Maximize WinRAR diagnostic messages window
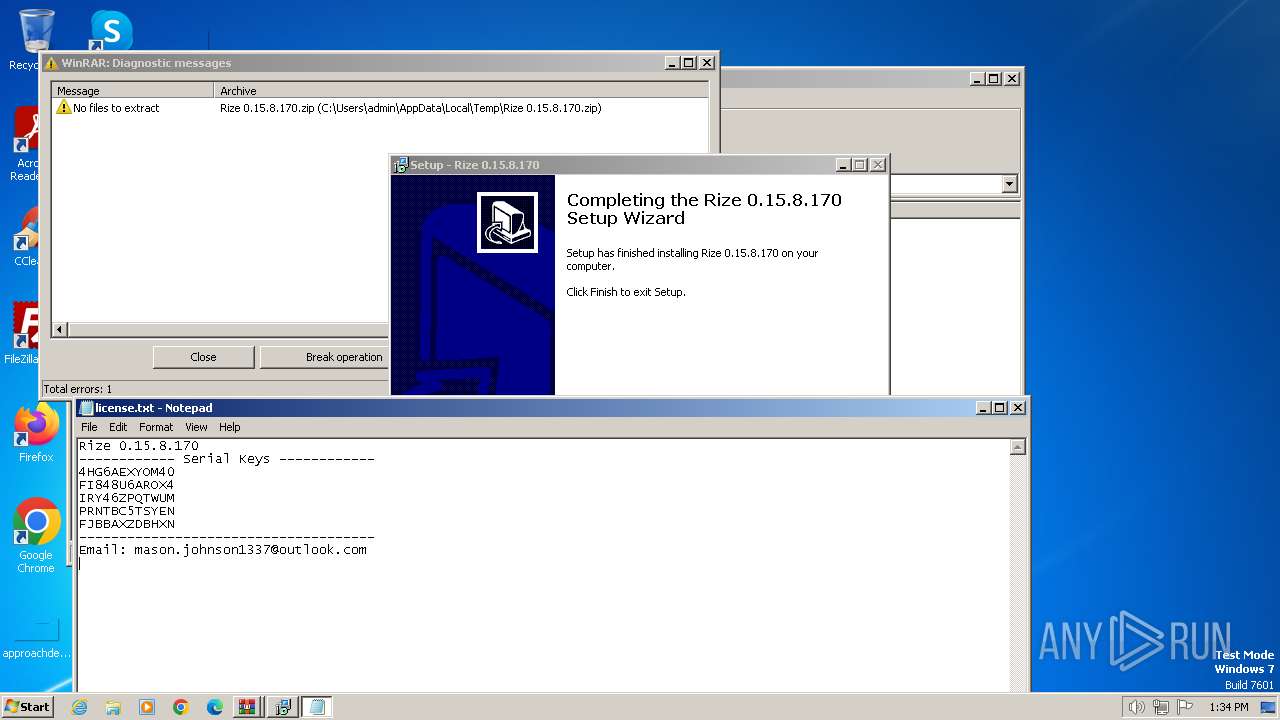1280x720 pixels. pyautogui.click(x=689, y=63)
